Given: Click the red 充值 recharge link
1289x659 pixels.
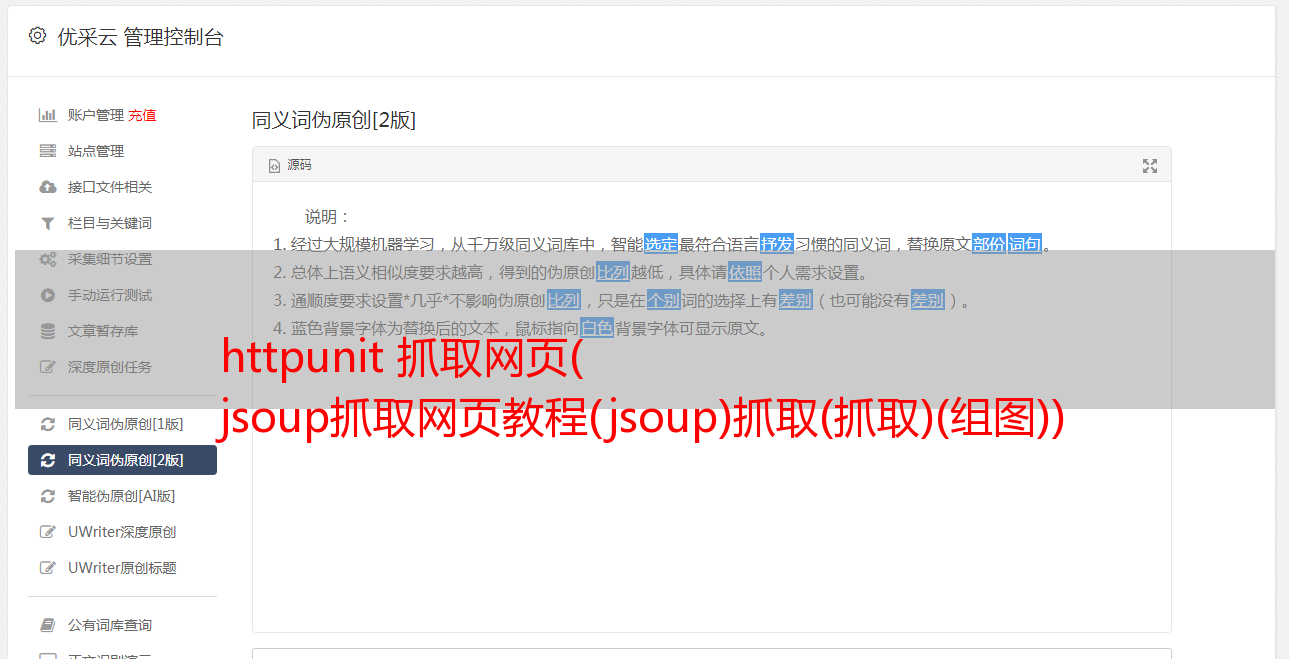Looking at the screenshot, I should [x=142, y=115].
